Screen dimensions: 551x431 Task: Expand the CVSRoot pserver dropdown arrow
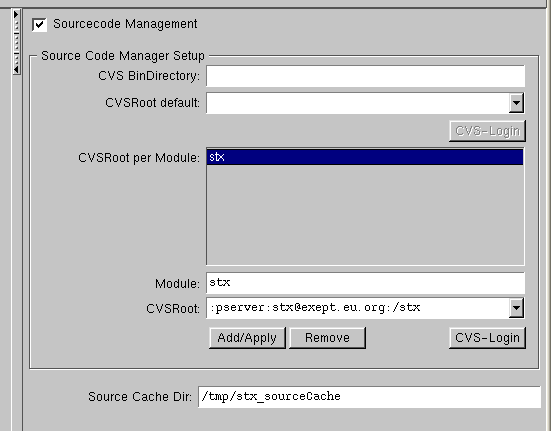click(516, 308)
